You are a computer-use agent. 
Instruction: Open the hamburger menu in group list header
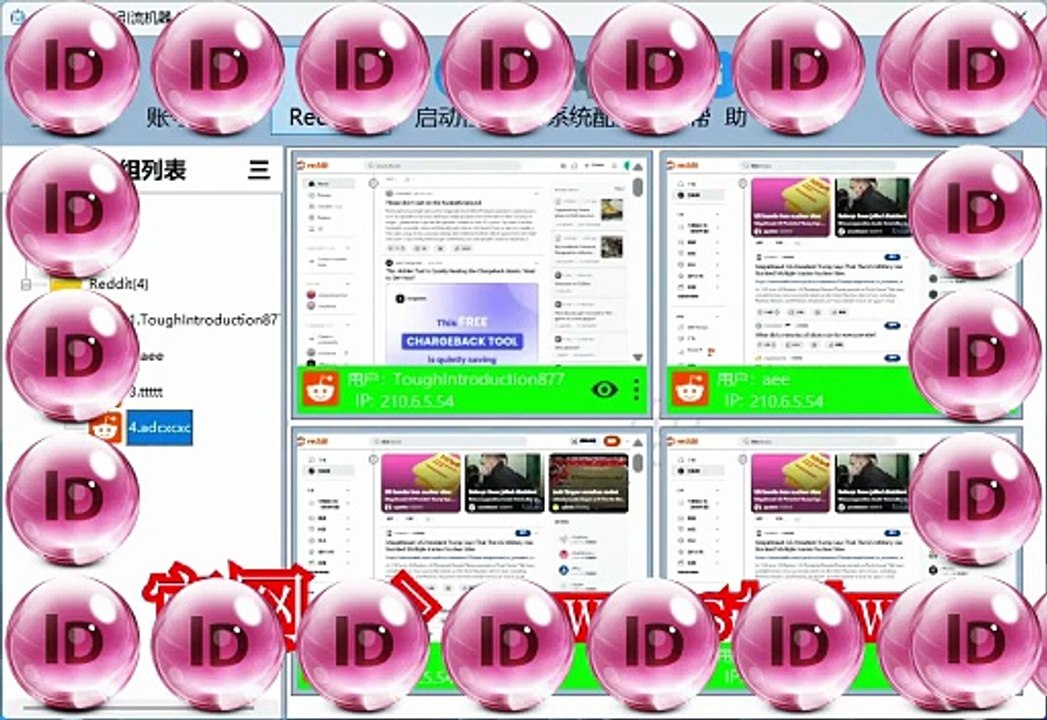click(259, 170)
